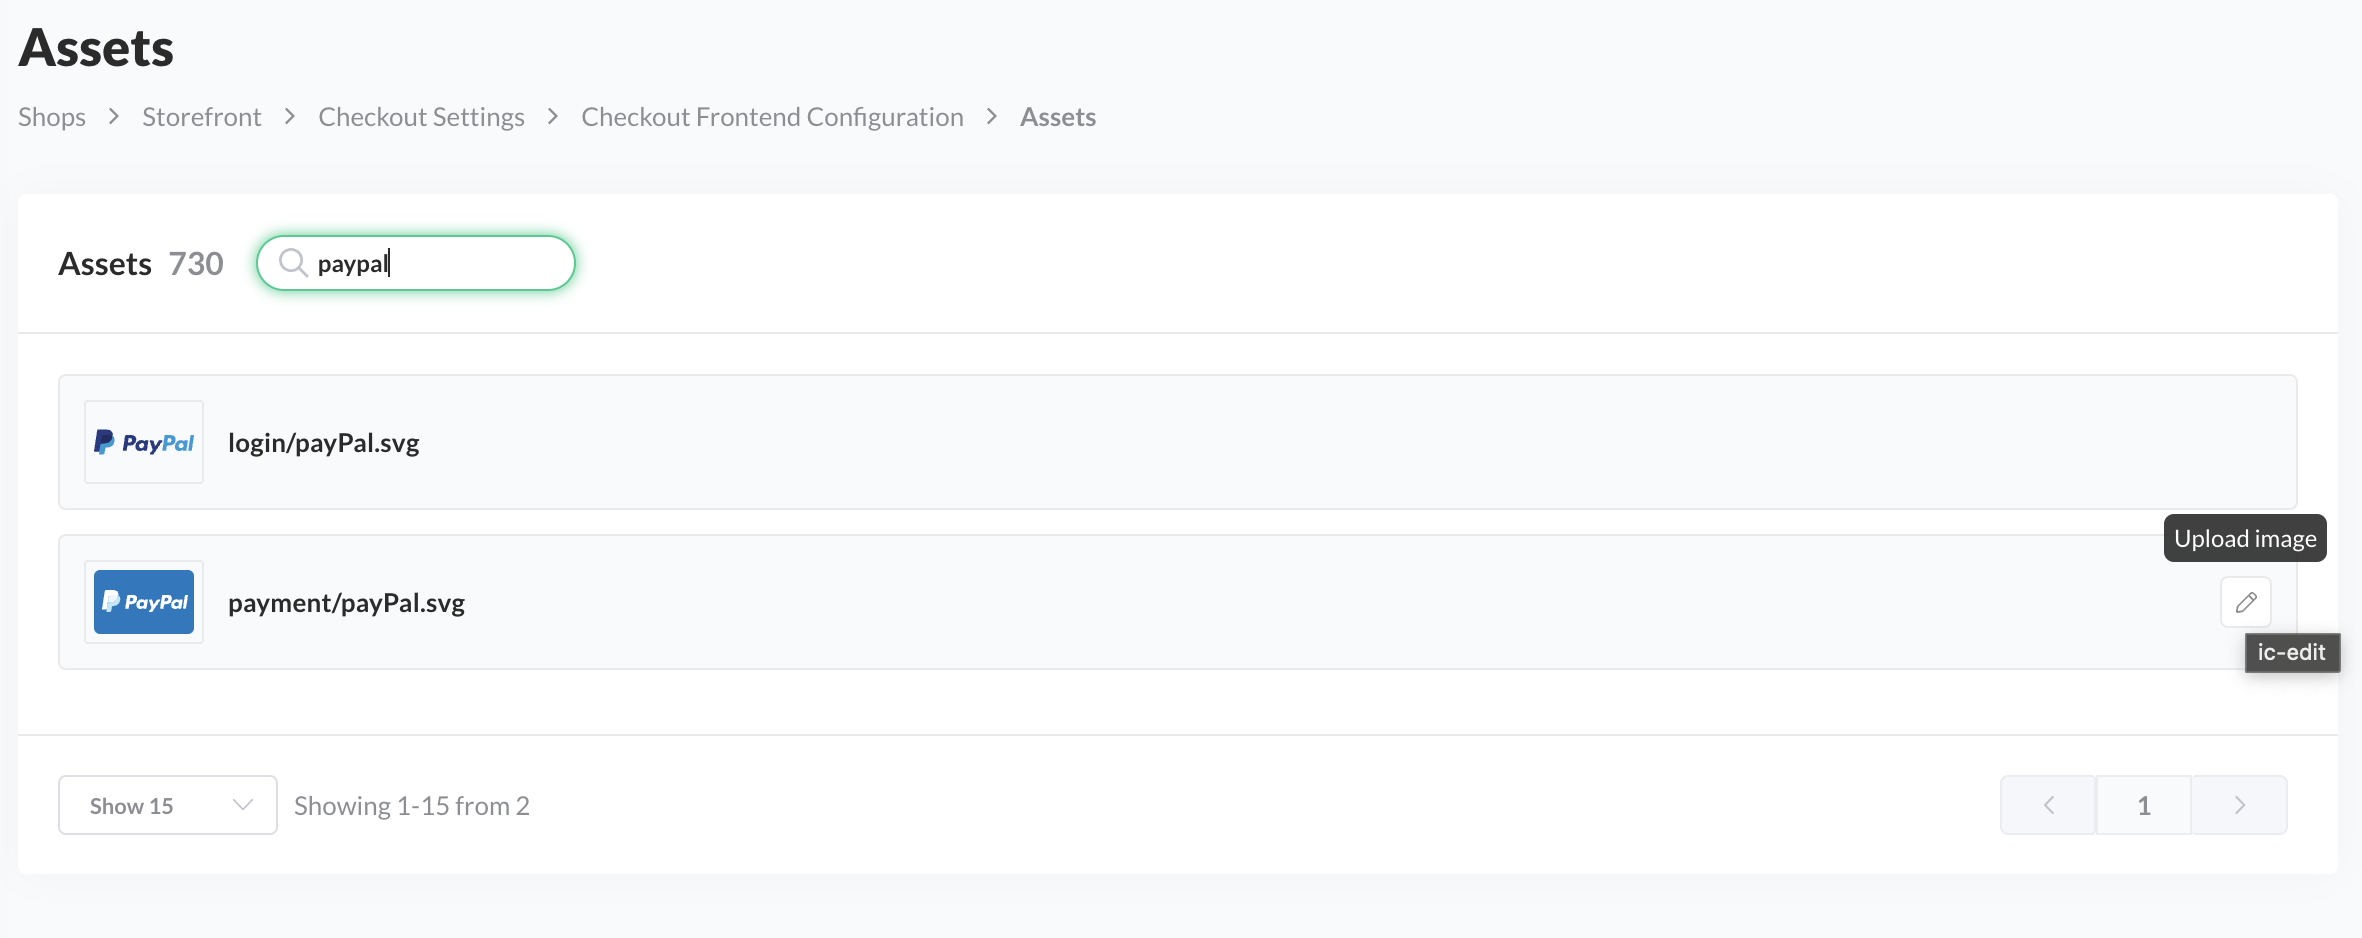Click the current Assets breadcrumb item
The width and height of the screenshot is (2362, 938).
pyautogui.click(x=1058, y=117)
